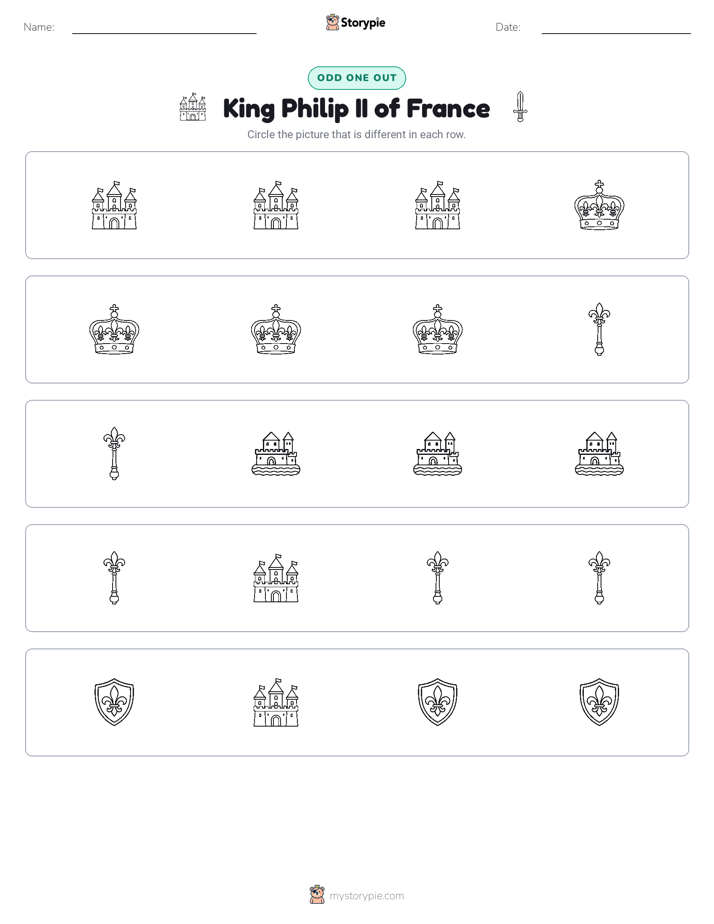Click the King Philip II of France title

pos(356,108)
